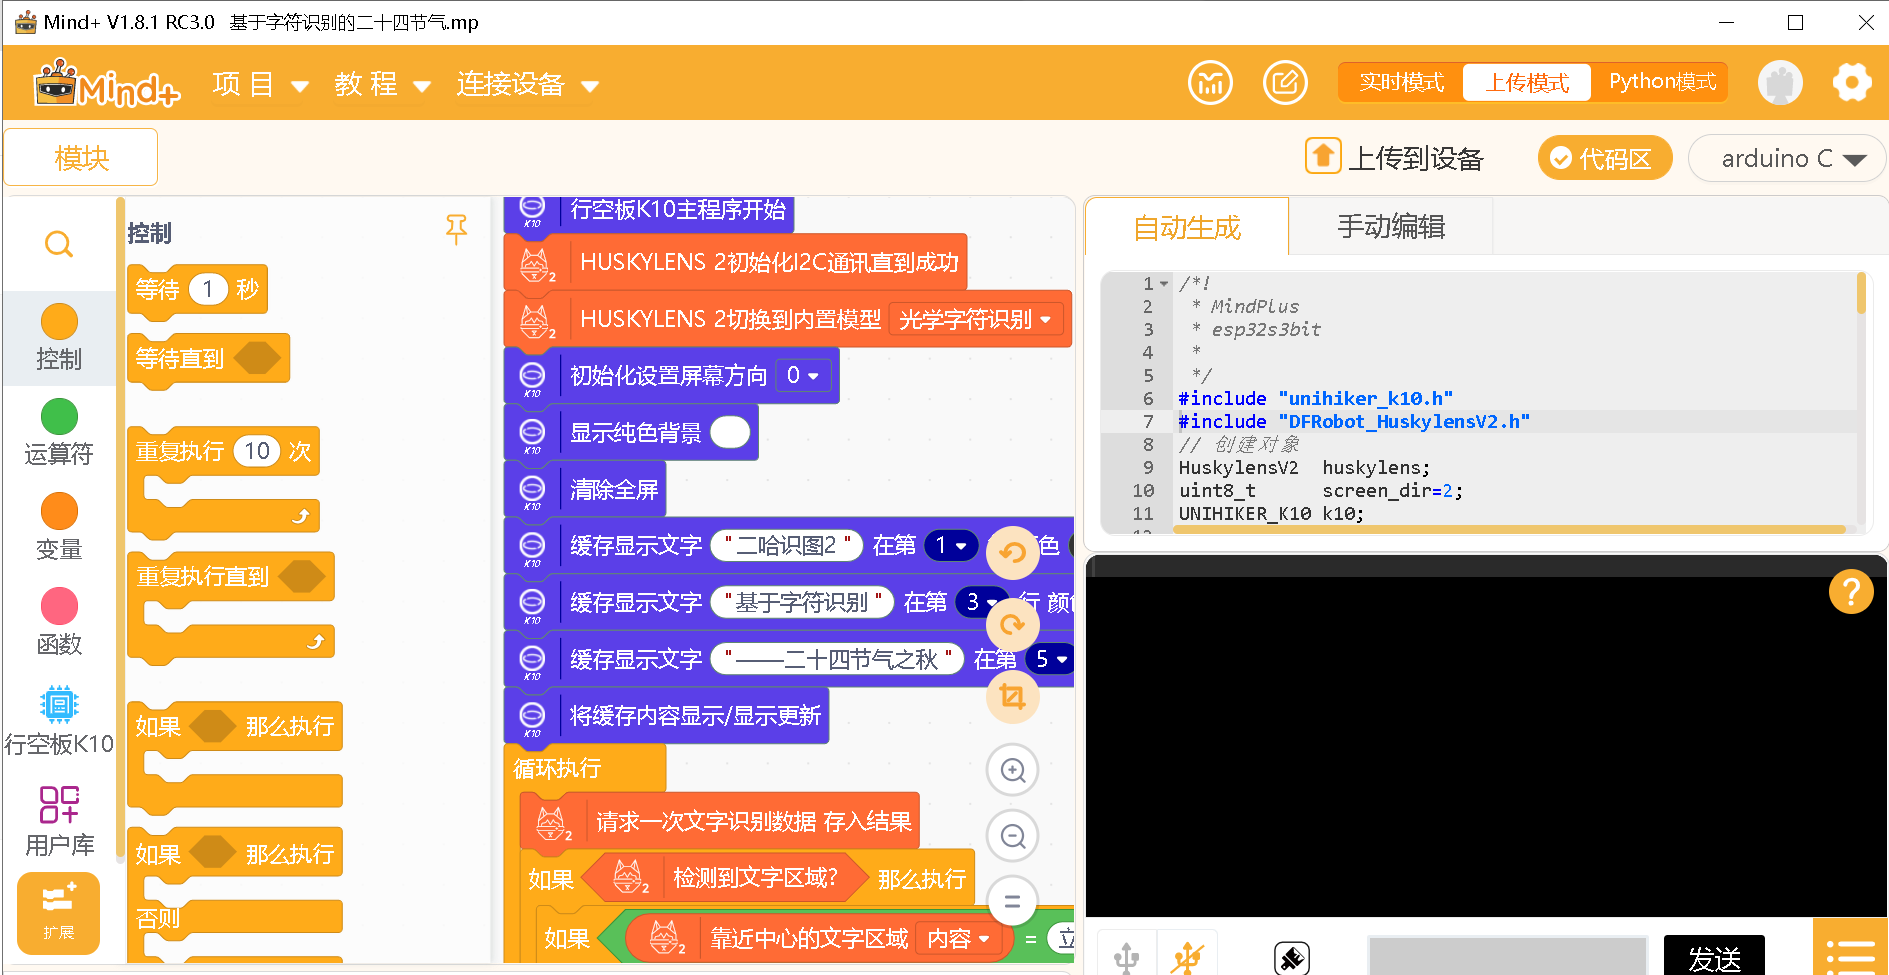
Task: Undo last action on the workspace
Action: click(x=1012, y=552)
